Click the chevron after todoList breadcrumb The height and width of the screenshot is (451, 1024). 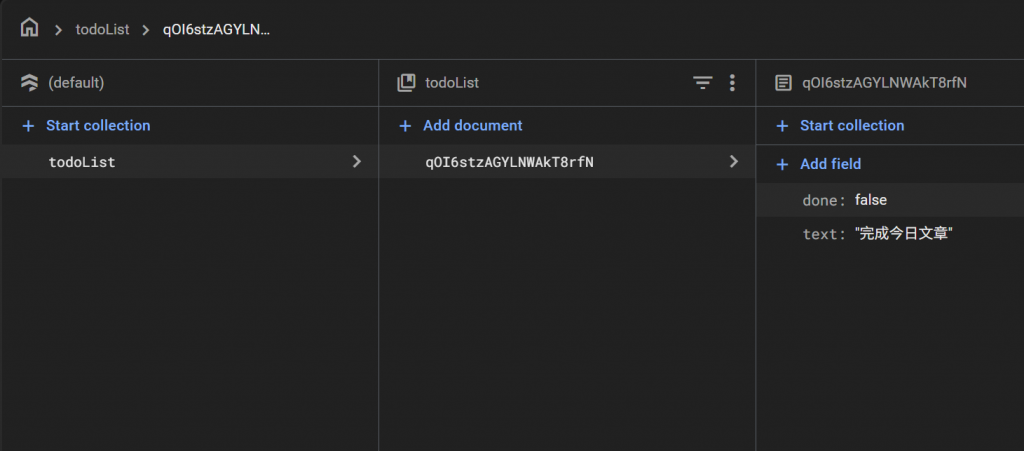pyautogui.click(x=146, y=29)
